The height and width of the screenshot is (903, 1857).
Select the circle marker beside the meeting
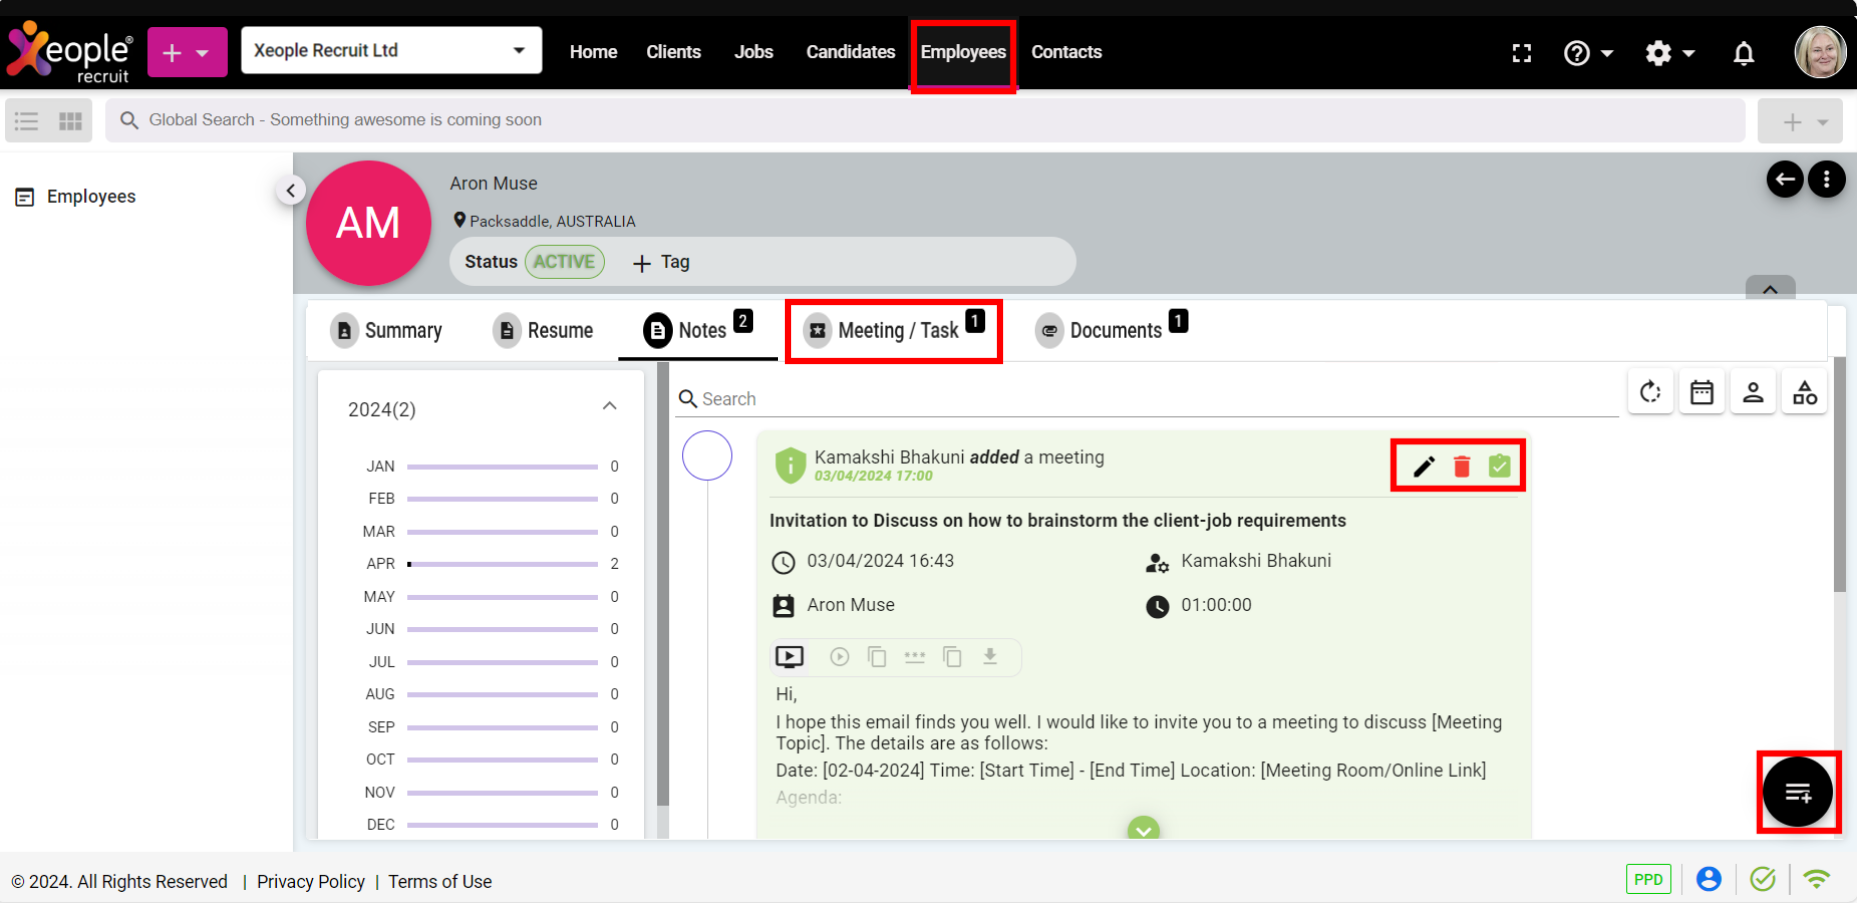(707, 456)
